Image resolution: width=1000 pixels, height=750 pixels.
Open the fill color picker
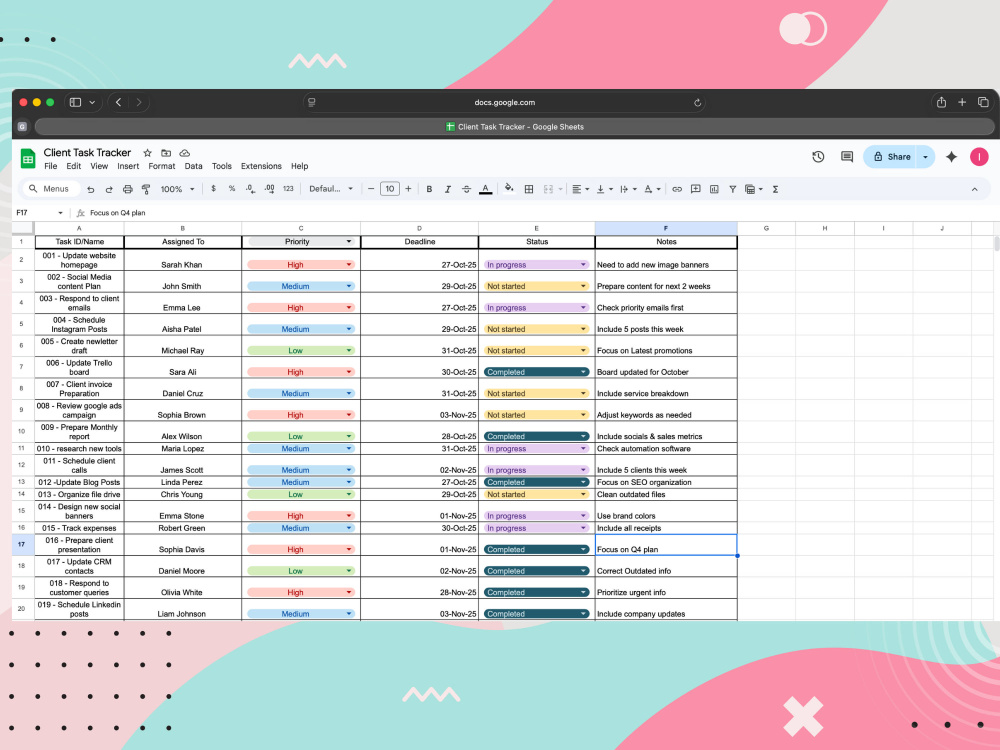pos(509,188)
